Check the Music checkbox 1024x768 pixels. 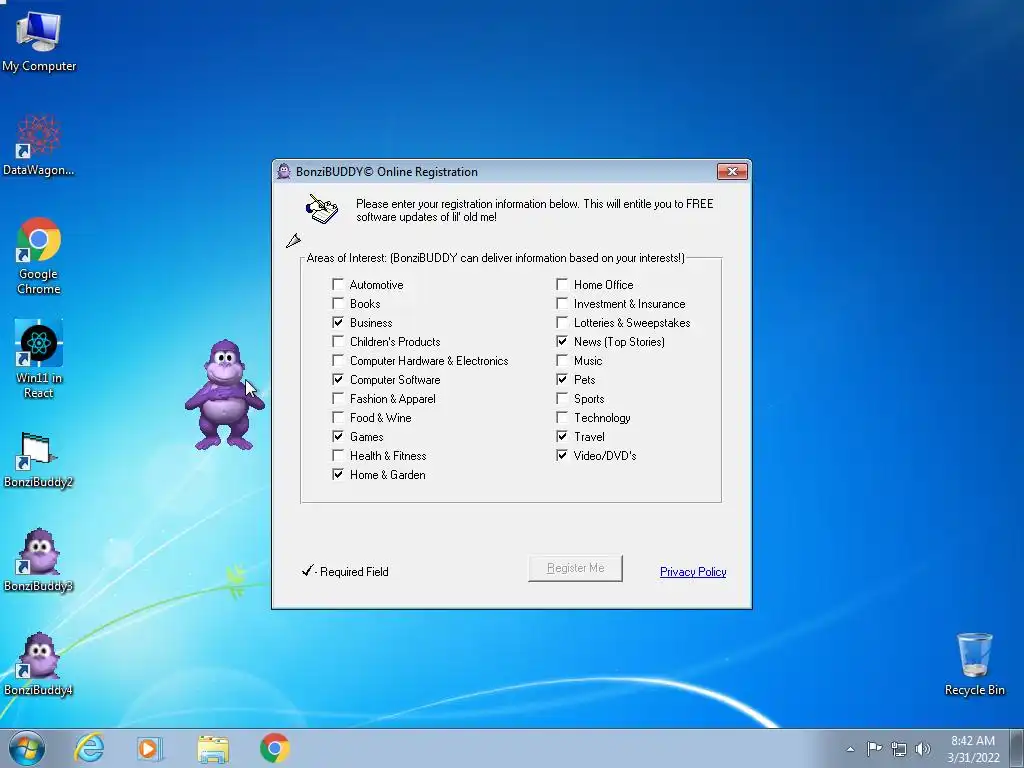pos(562,360)
